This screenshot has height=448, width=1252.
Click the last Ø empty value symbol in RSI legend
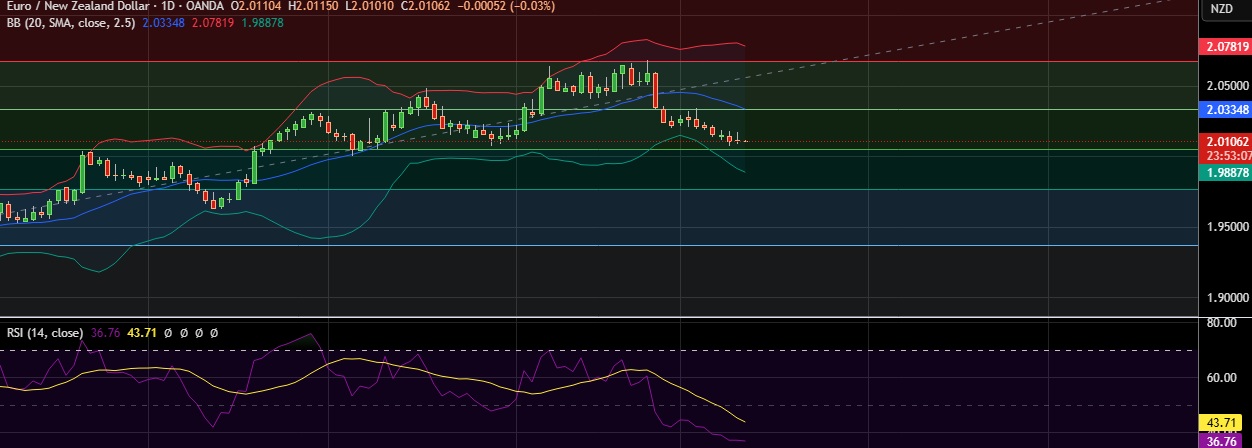point(214,332)
